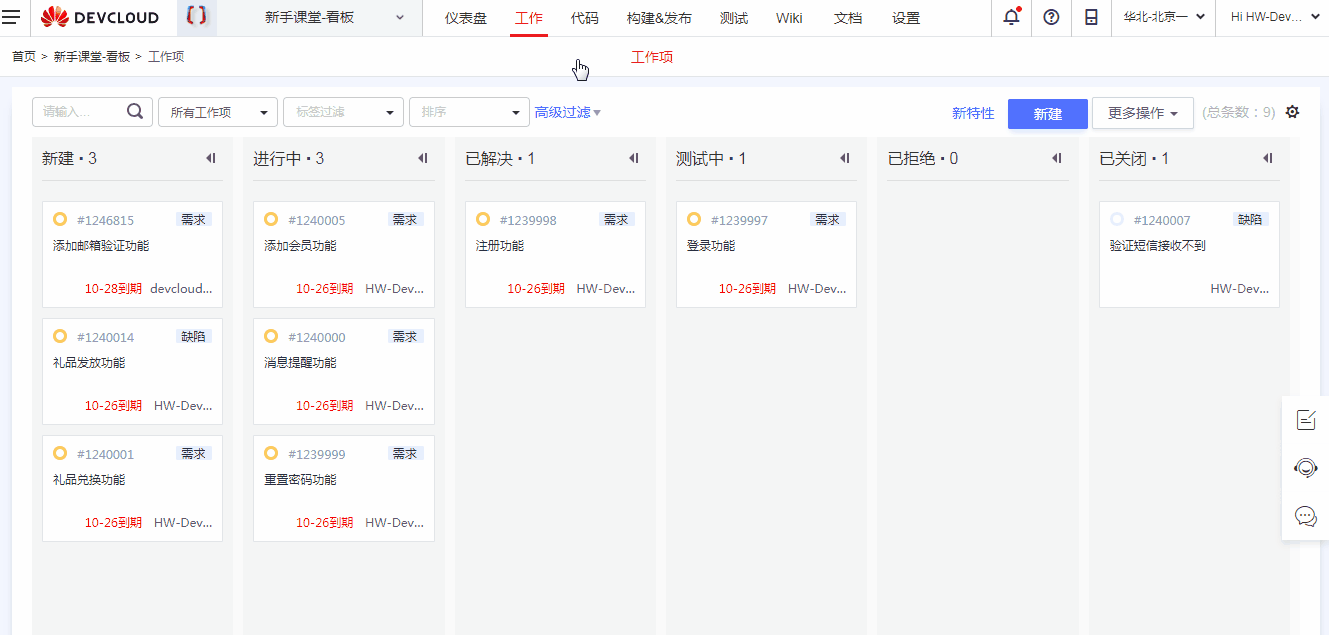Collapse the 新建 column
The height and width of the screenshot is (635, 1329).
210,157
